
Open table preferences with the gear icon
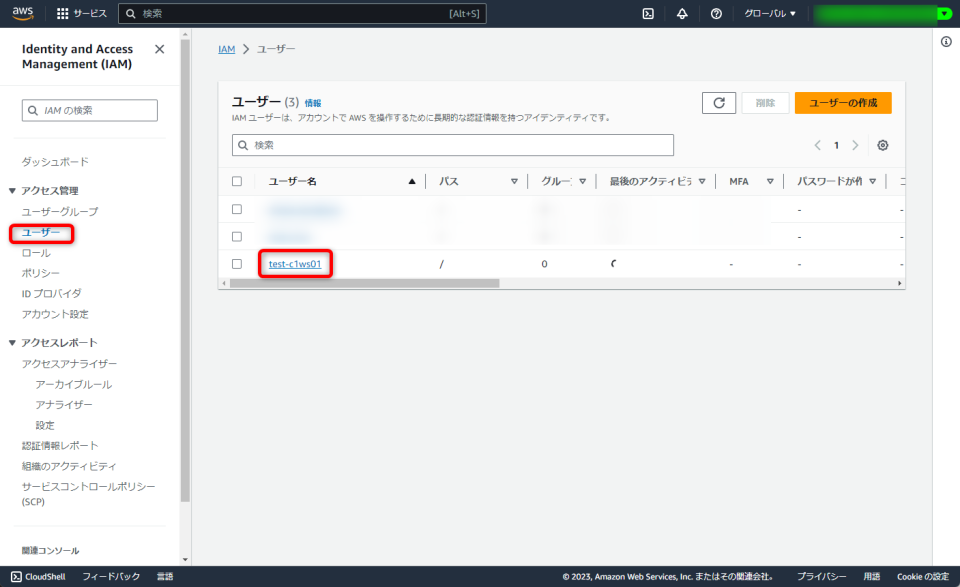tap(882, 144)
